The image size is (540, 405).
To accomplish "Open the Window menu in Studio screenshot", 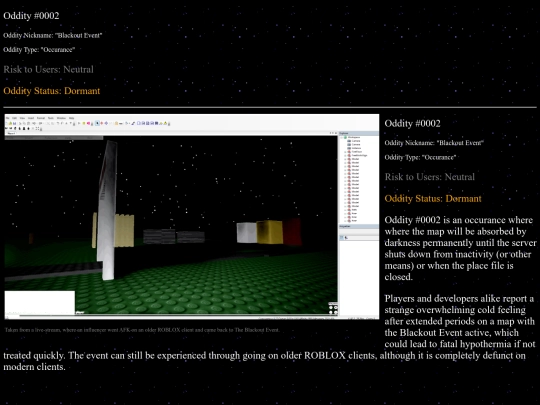I will (61, 118).
